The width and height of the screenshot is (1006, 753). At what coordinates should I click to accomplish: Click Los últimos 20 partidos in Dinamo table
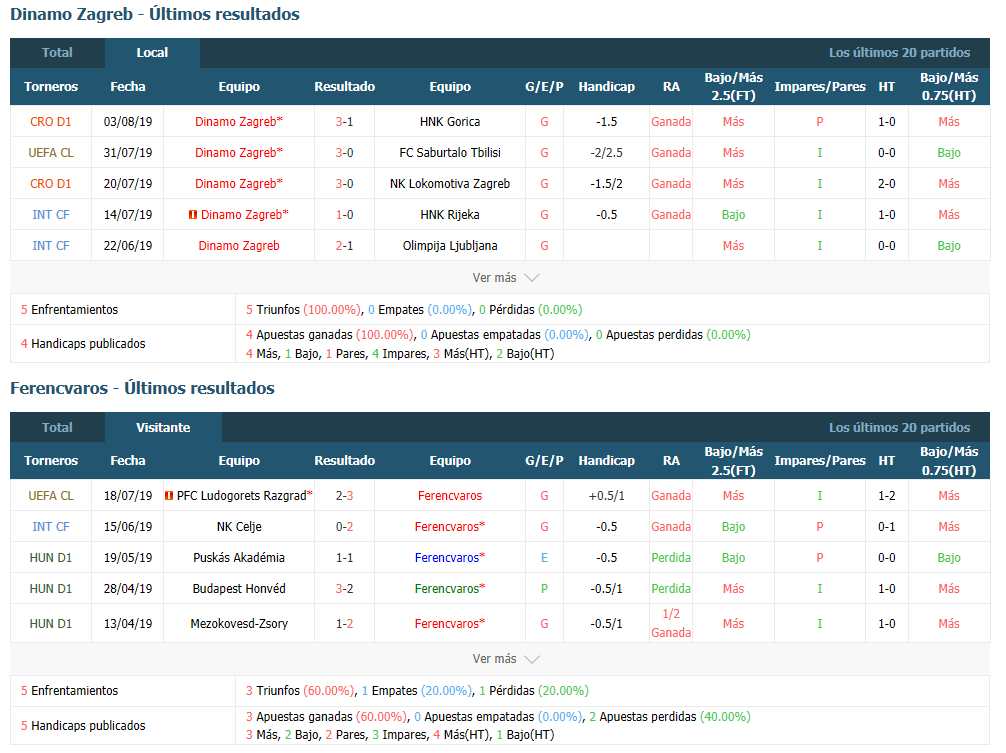click(x=899, y=53)
